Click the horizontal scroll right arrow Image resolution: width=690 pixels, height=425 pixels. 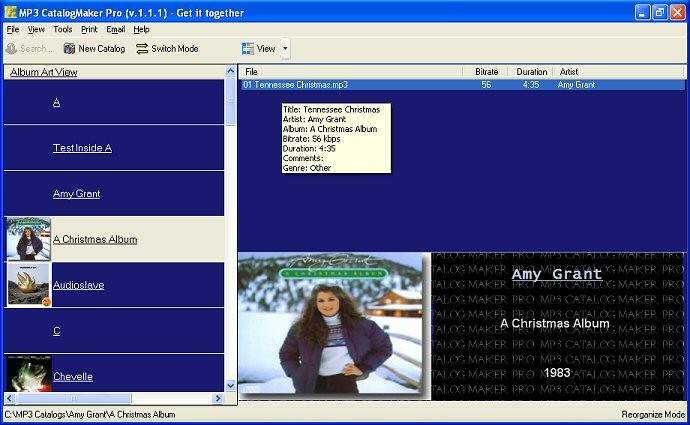pyautogui.click(x=218, y=399)
